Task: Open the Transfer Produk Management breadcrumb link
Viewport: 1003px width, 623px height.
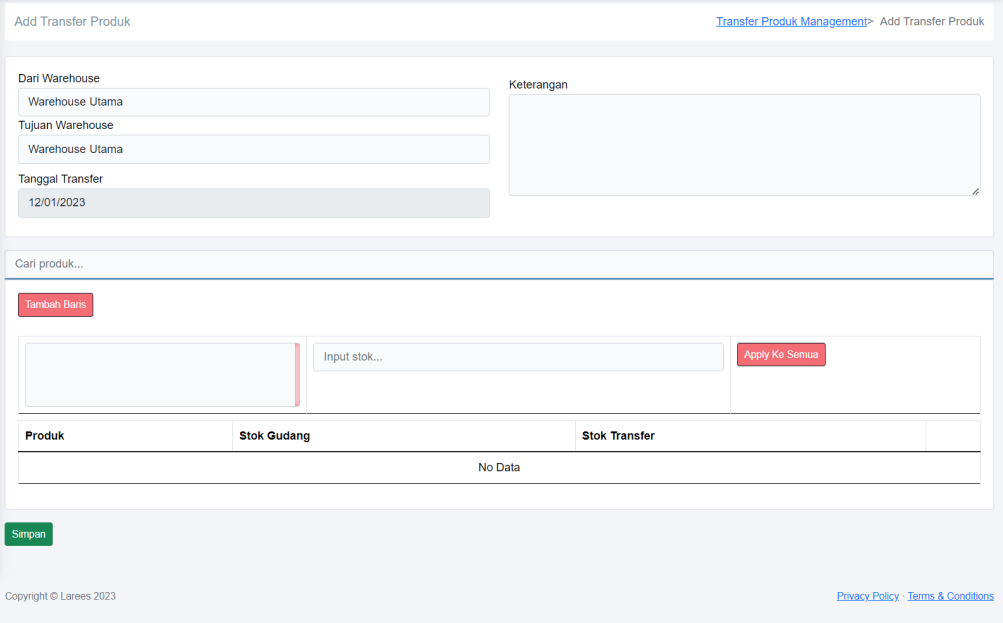Action: click(x=790, y=21)
